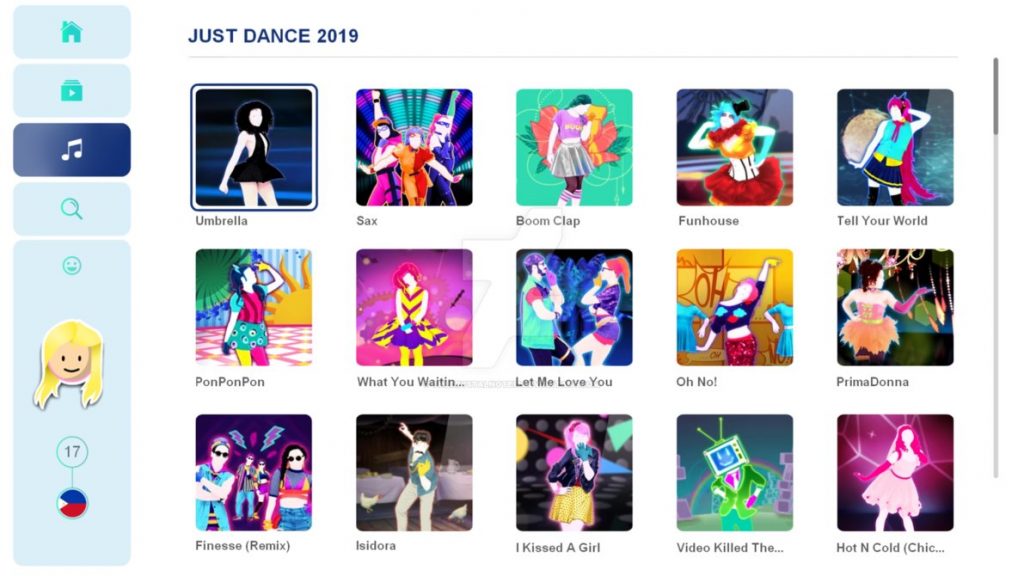Click the level 17 badge
The width and height of the screenshot is (1024, 576).
click(x=72, y=451)
